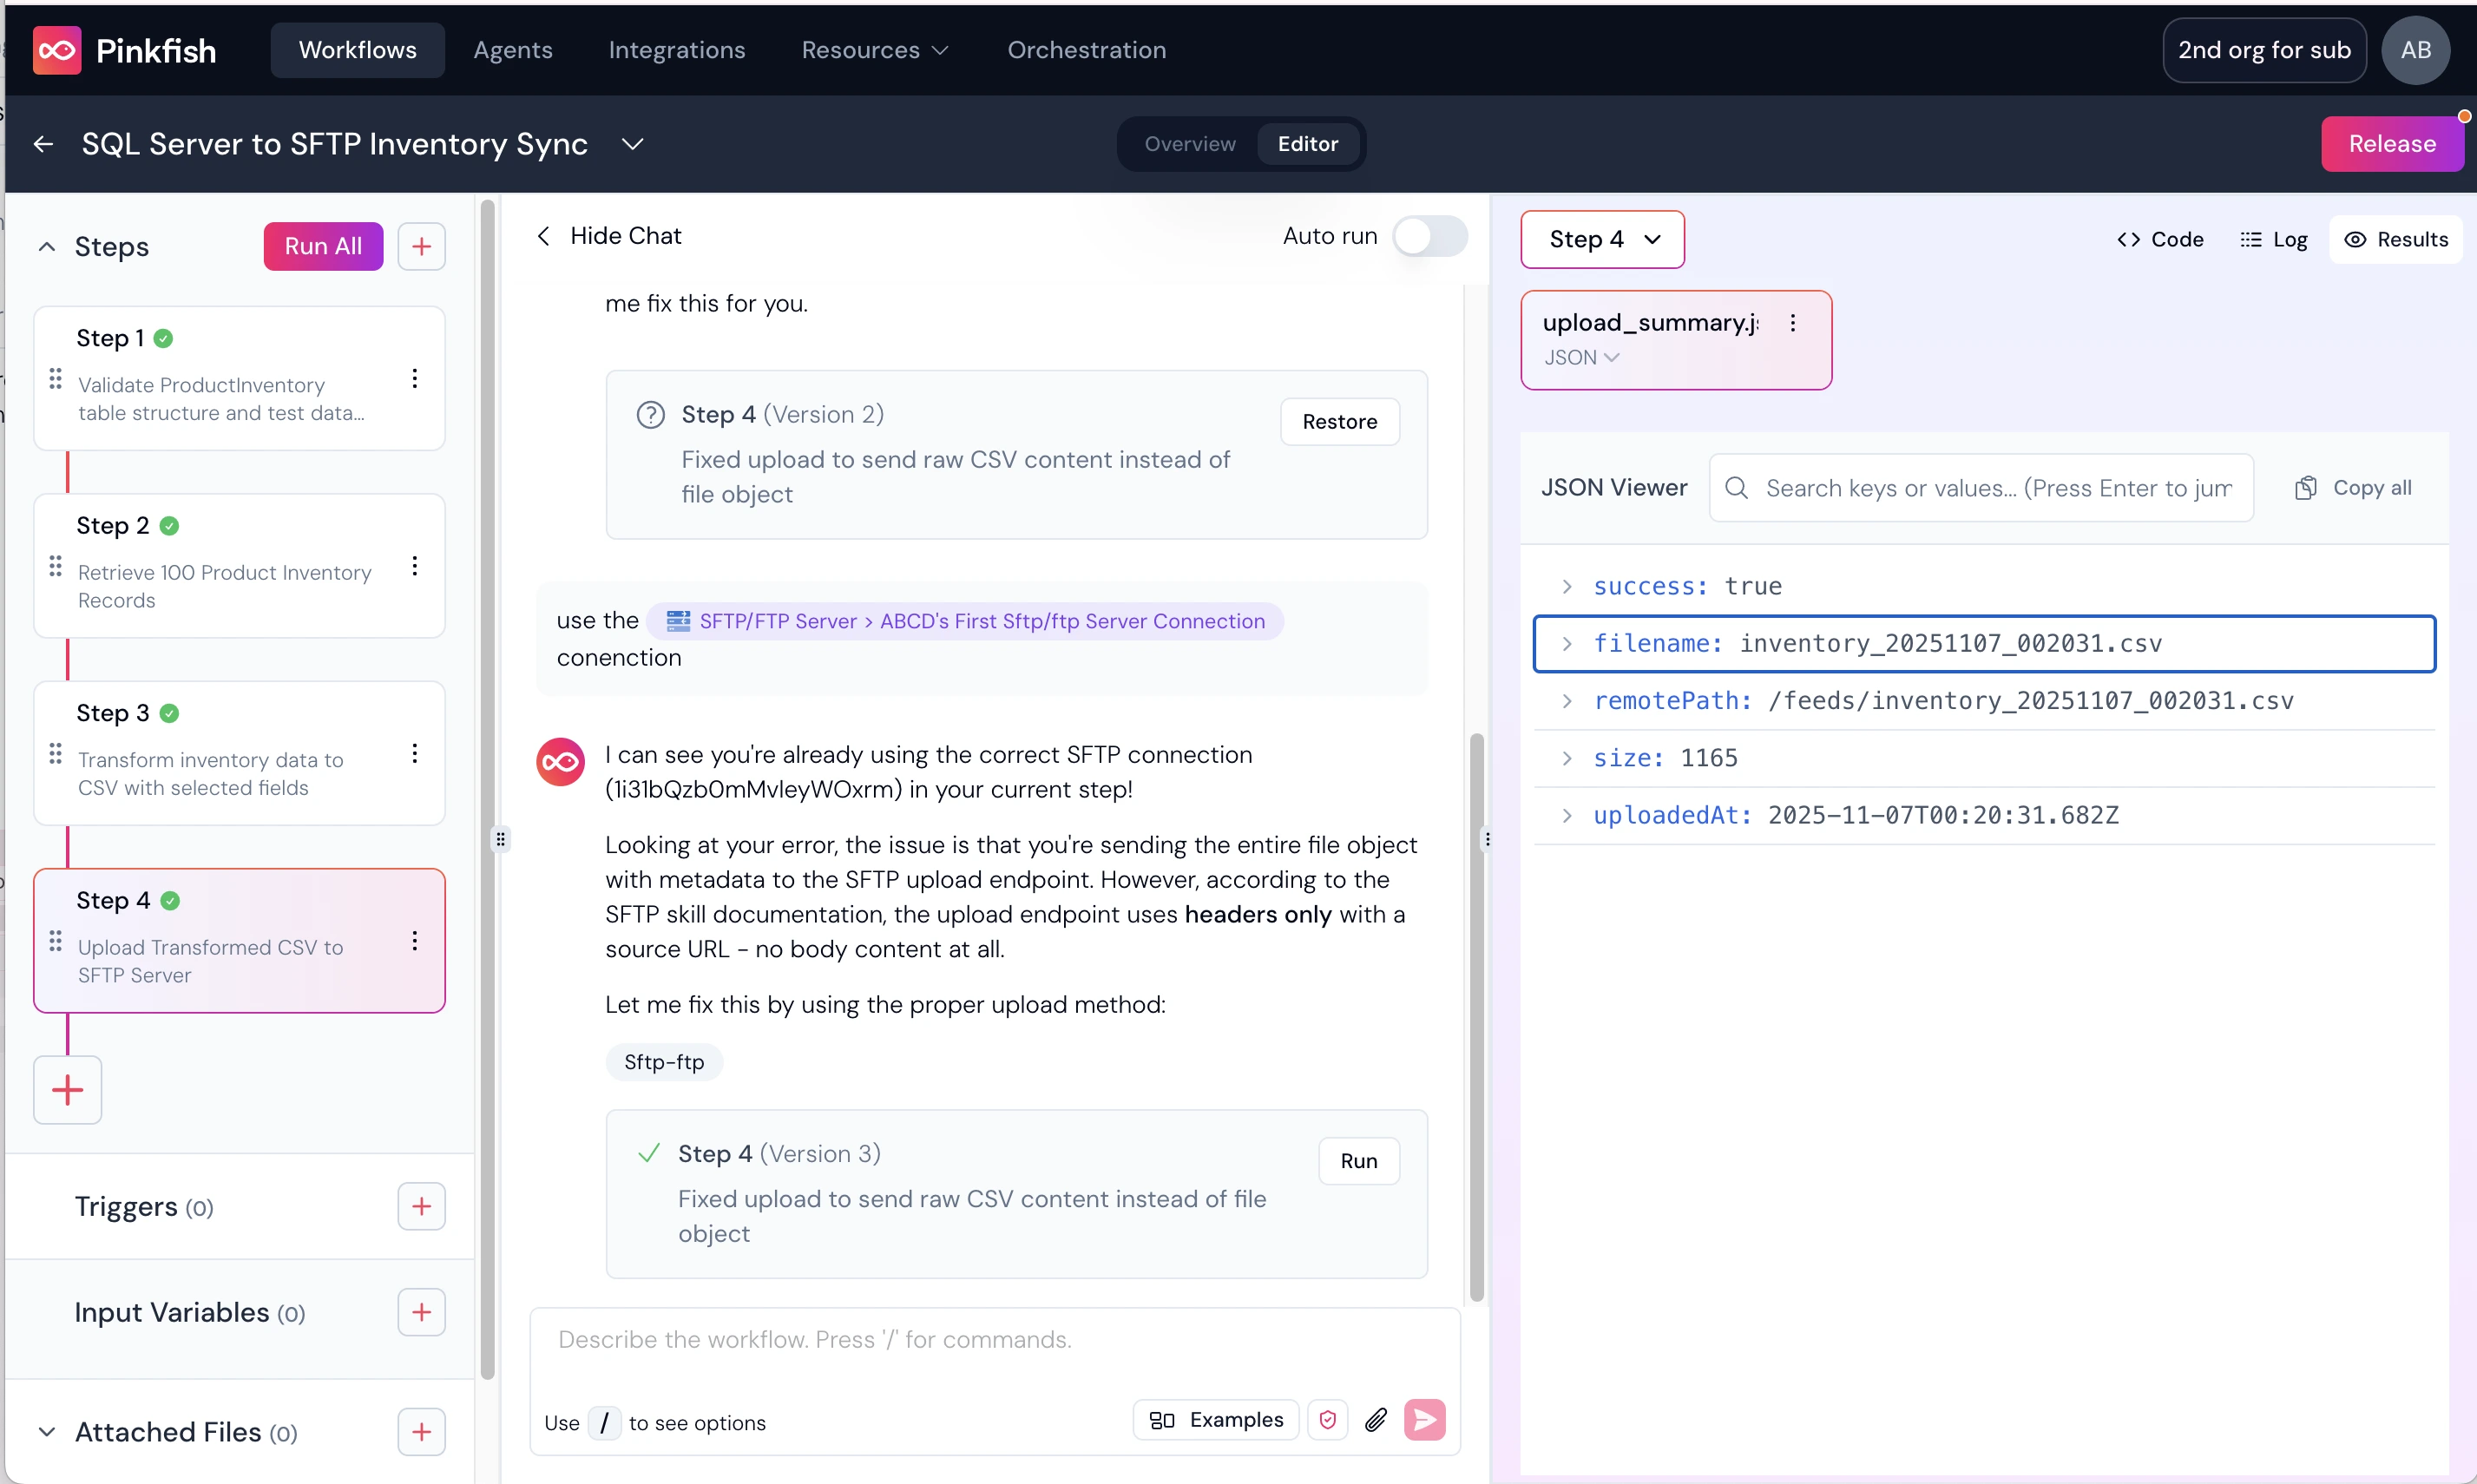The image size is (2477, 1484).
Task: Open Step 4 three-dot options menu
Action: (414, 941)
